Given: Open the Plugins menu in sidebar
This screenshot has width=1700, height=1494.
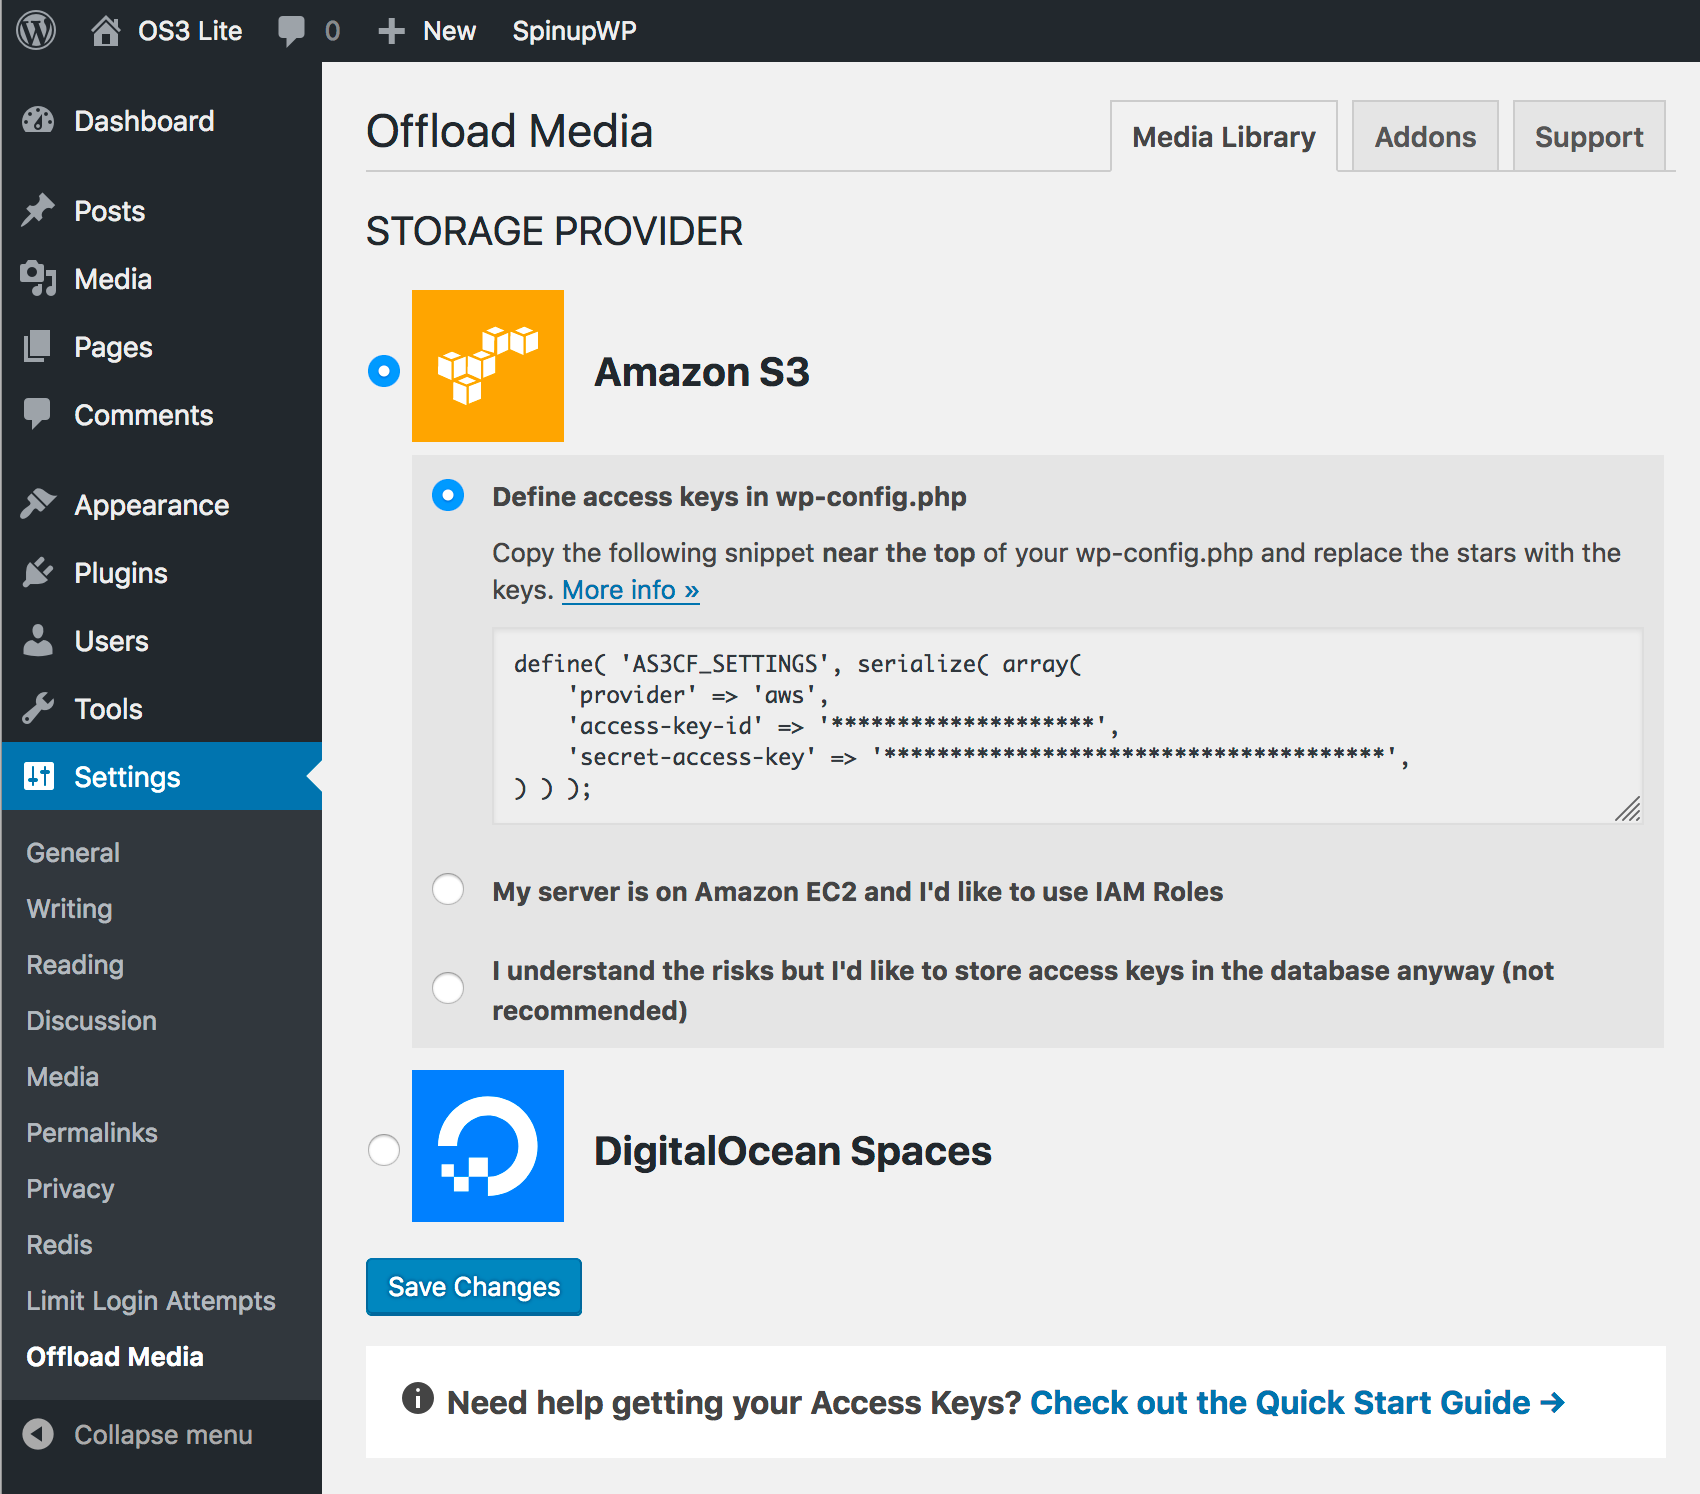Looking at the screenshot, I should pyautogui.click(x=120, y=573).
